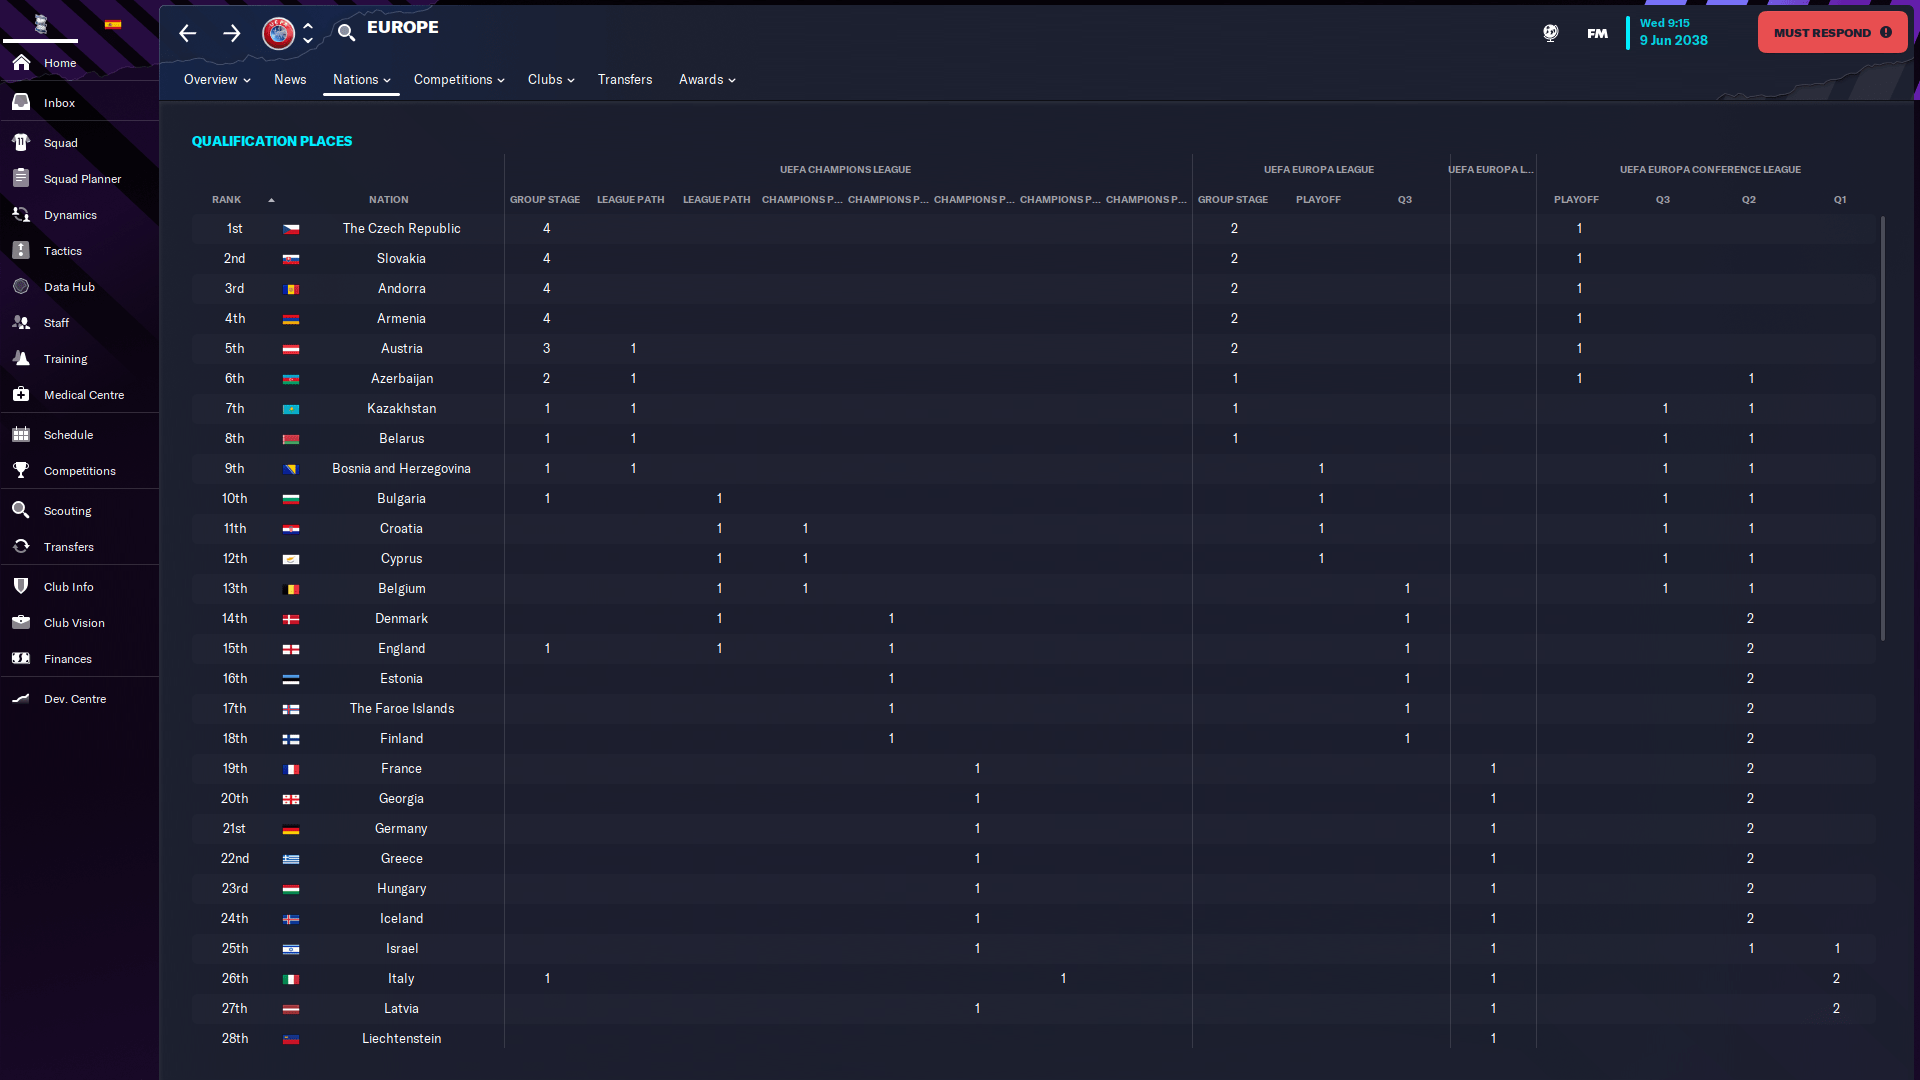Expand the Awards dropdown menu
Screen dimensions: 1920x1080
pos(706,80)
